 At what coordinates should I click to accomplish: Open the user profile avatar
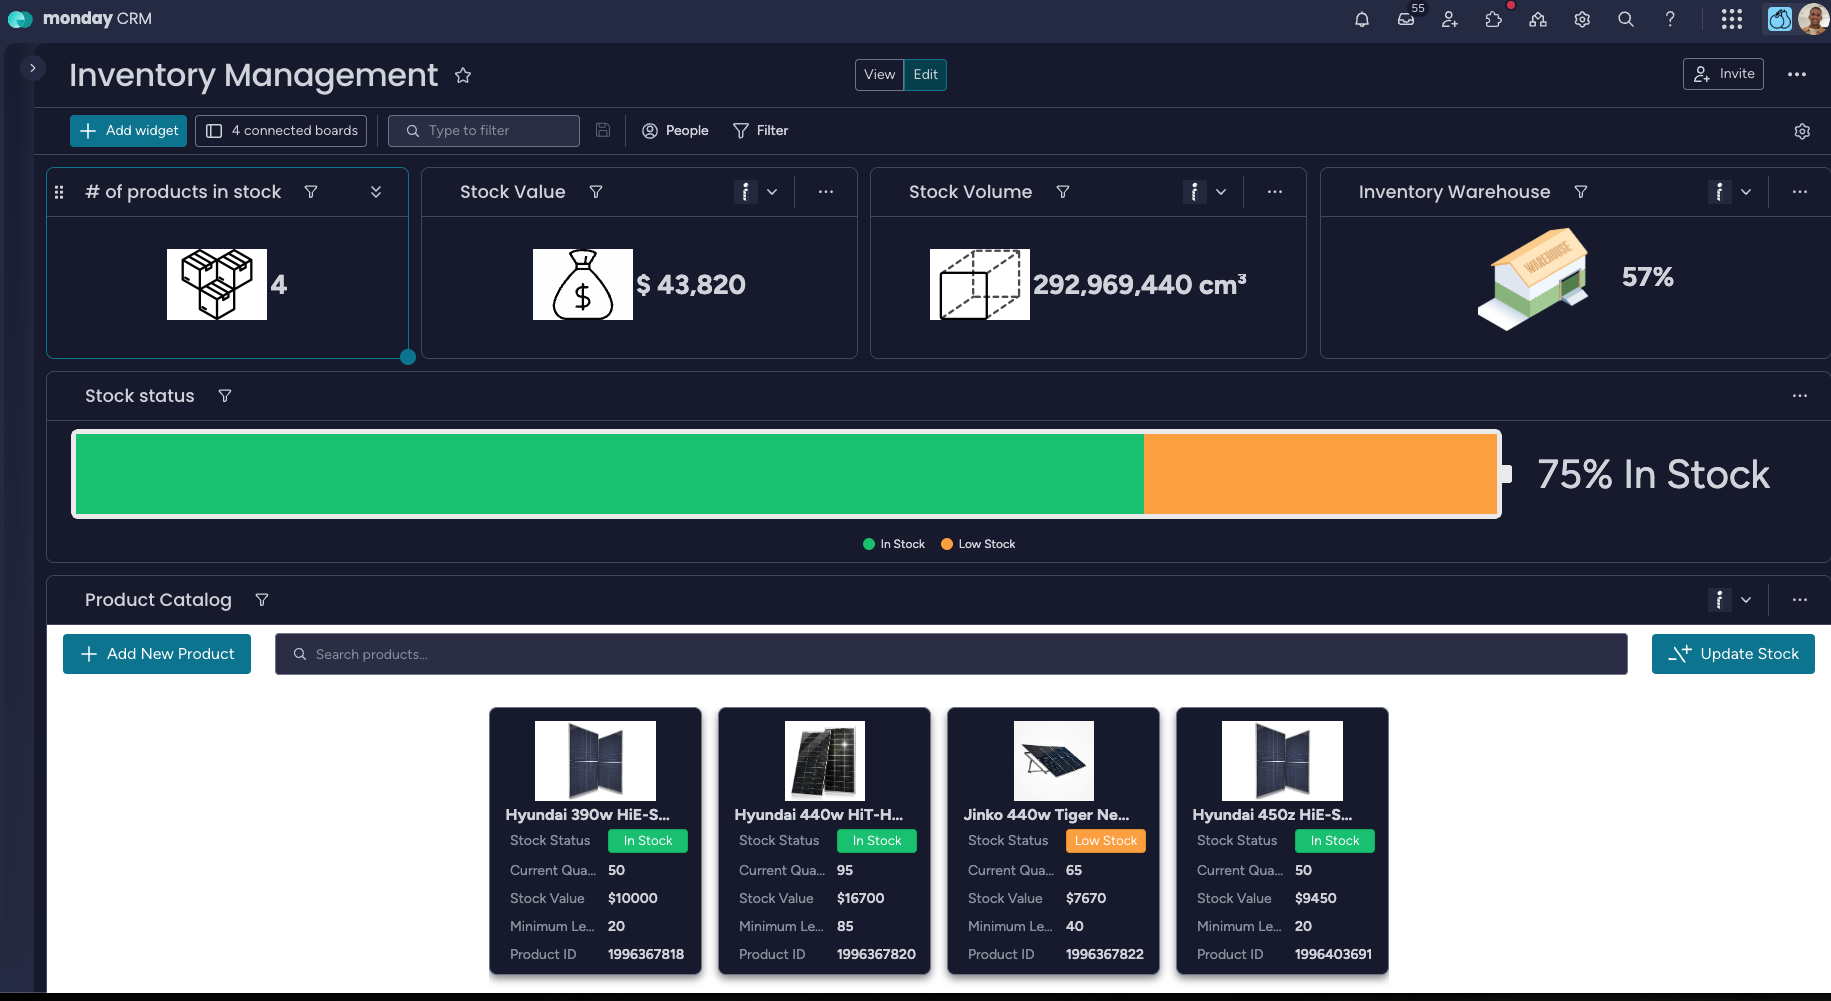tap(1813, 19)
